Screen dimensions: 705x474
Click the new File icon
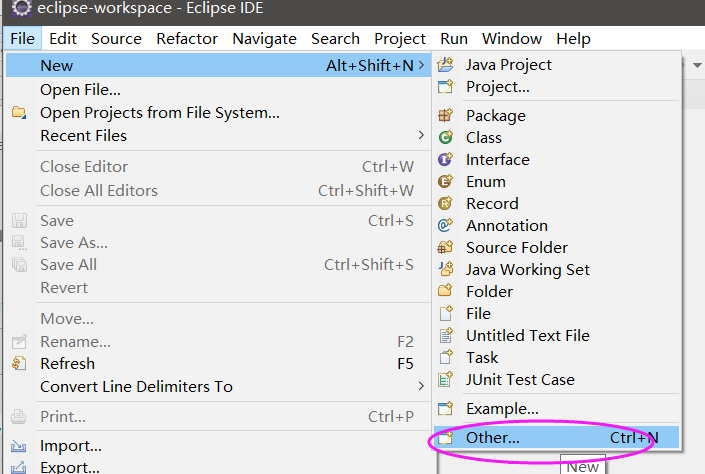coord(446,313)
